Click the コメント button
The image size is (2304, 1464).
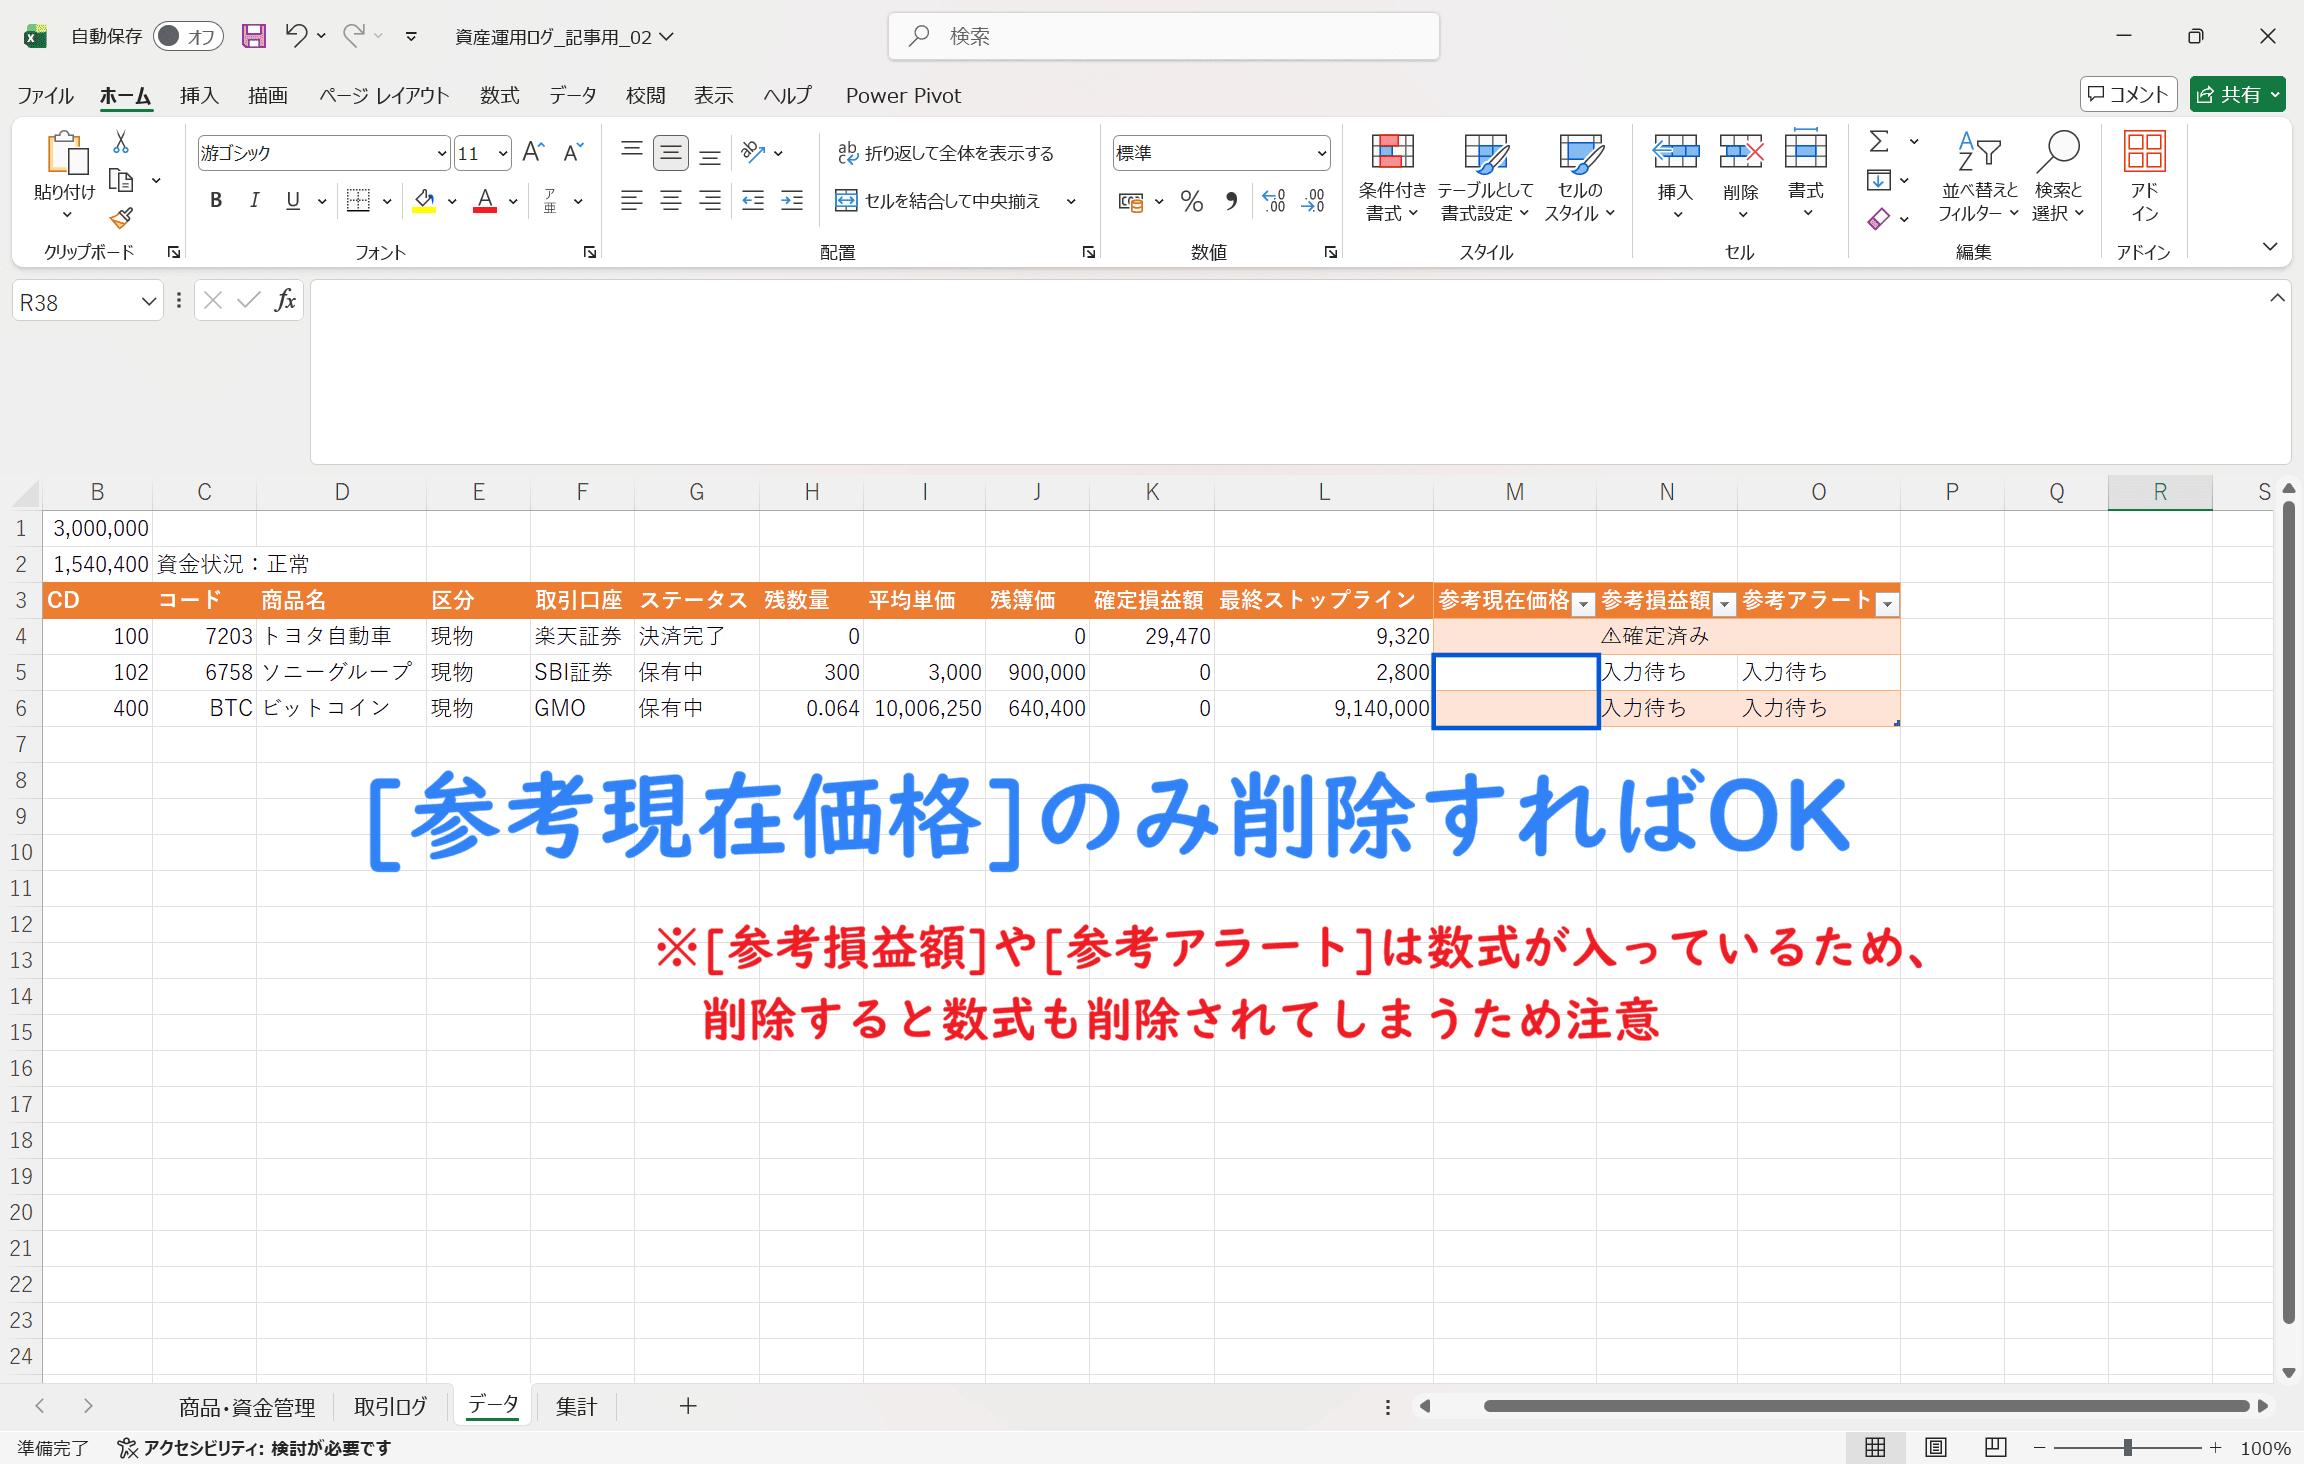click(2128, 95)
